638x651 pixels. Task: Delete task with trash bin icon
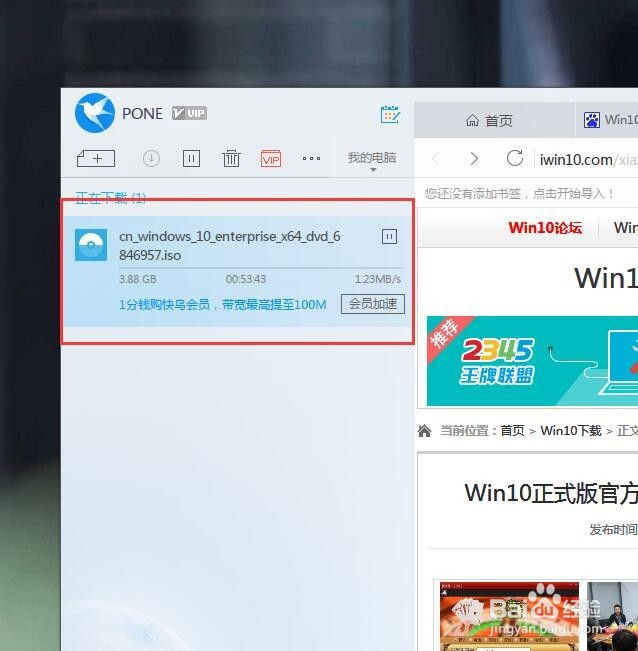click(x=231, y=158)
